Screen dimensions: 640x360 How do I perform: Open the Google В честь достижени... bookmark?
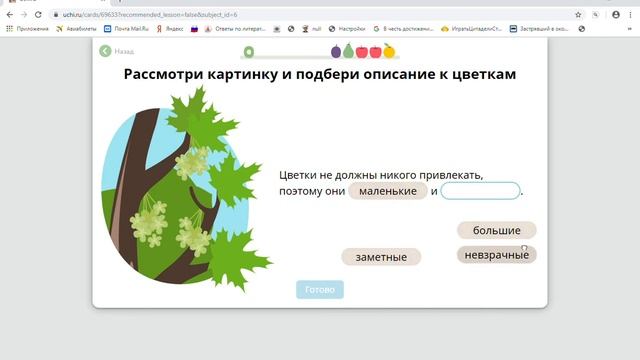pos(403,29)
